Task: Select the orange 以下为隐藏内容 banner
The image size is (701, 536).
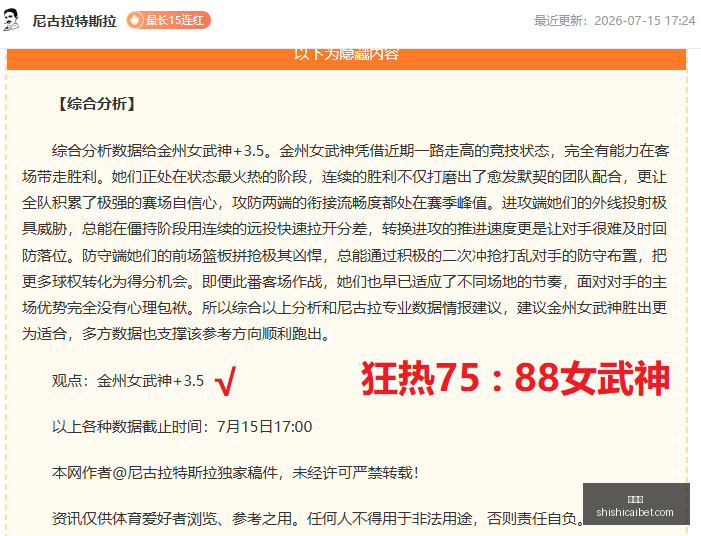Action: pyautogui.click(x=346, y=59)
